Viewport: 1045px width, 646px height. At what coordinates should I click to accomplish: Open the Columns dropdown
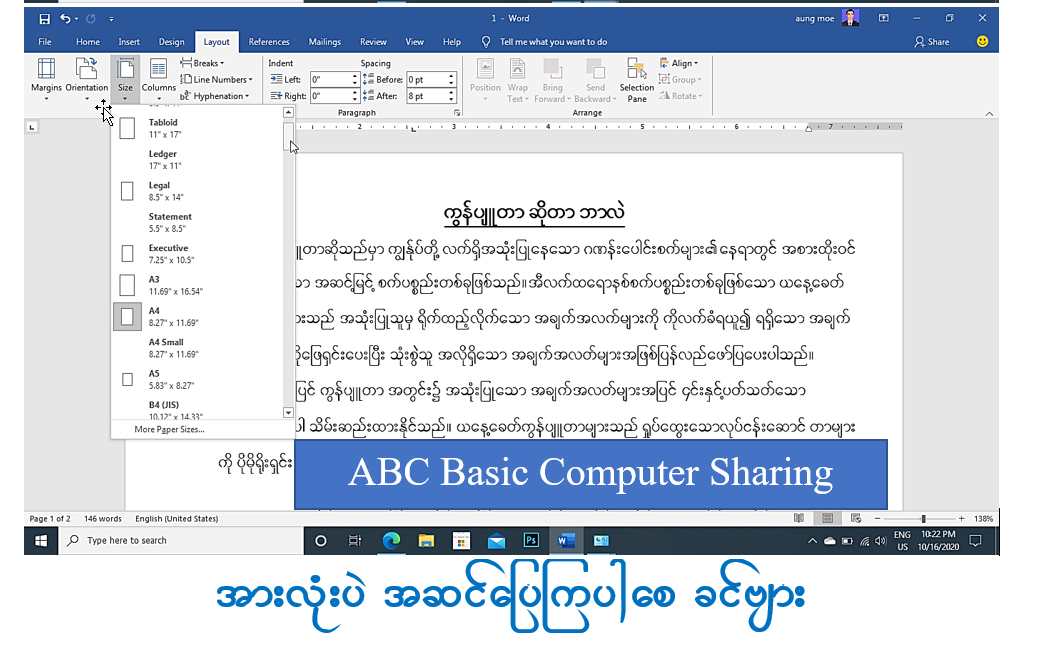tap(159, 79)
